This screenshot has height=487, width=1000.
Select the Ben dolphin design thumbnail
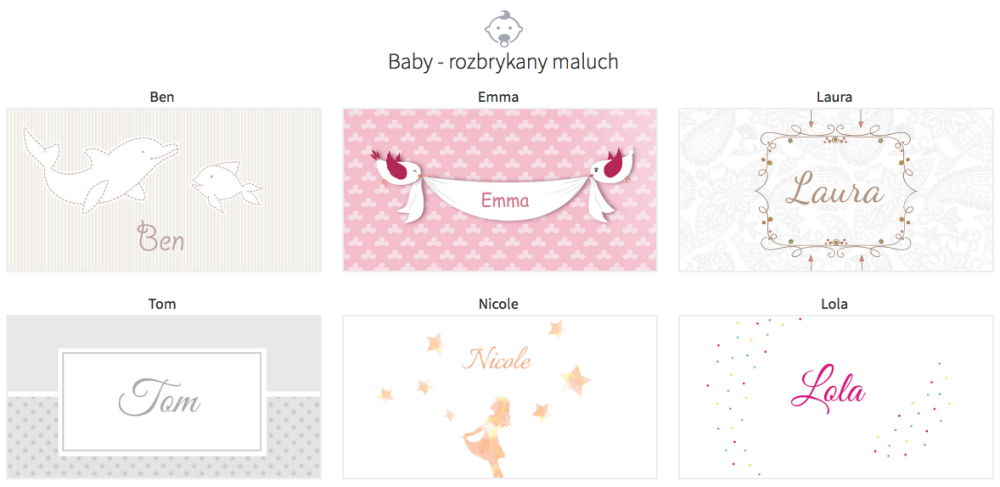164,190
